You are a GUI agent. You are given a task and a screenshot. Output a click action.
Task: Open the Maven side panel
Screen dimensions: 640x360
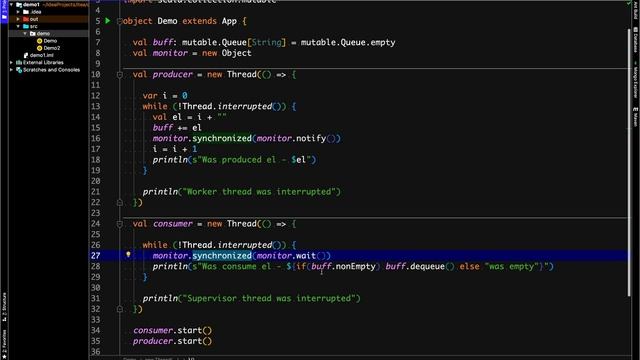click(x=636, y=117)
